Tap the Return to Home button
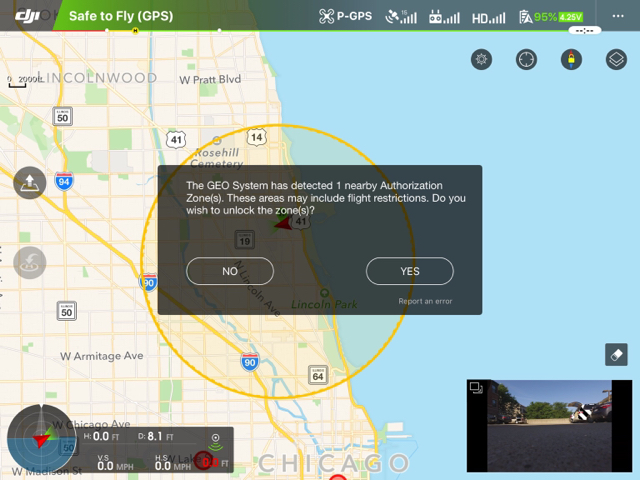The image size is (640, 480). [30, 263]
